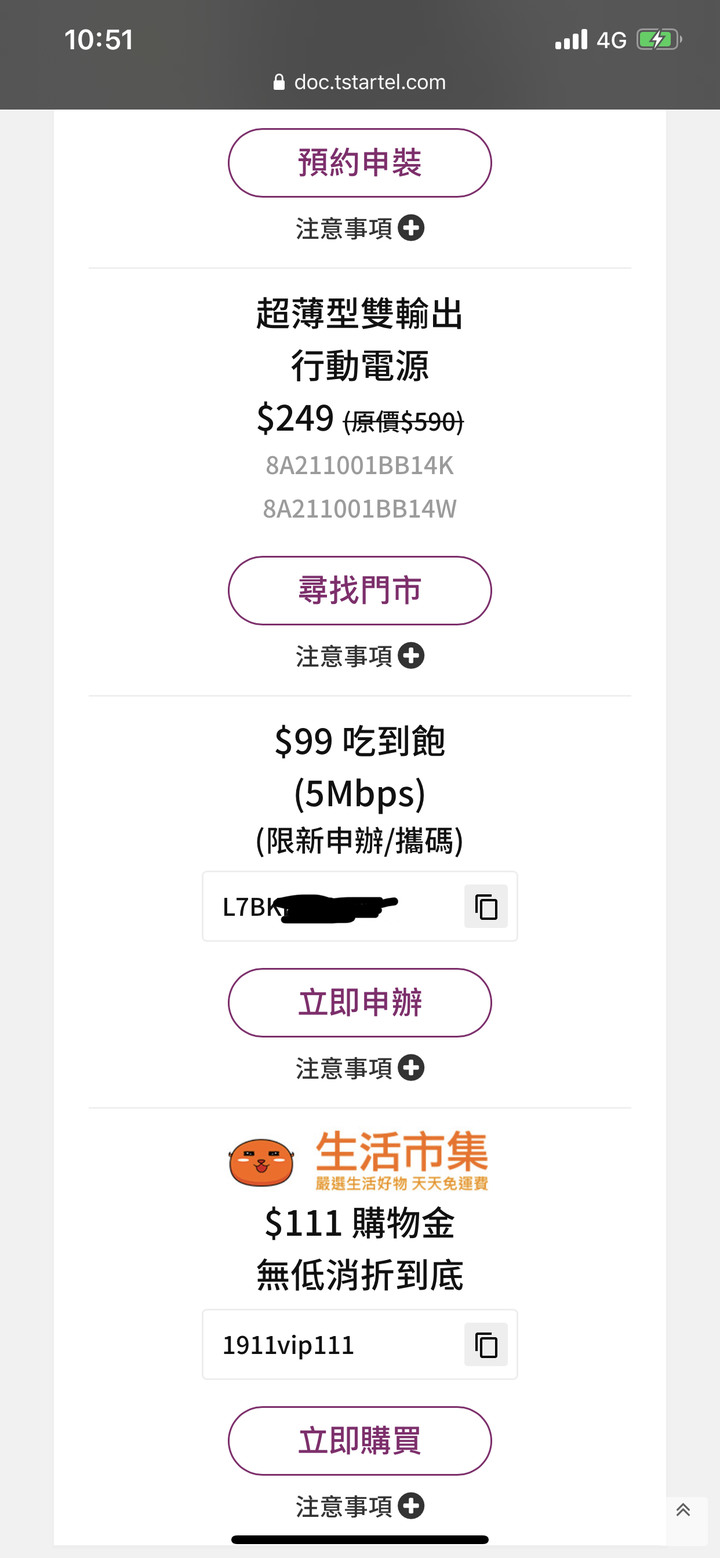Tap the battery charging indicator
720x1558 pixels.
point(659,40)
